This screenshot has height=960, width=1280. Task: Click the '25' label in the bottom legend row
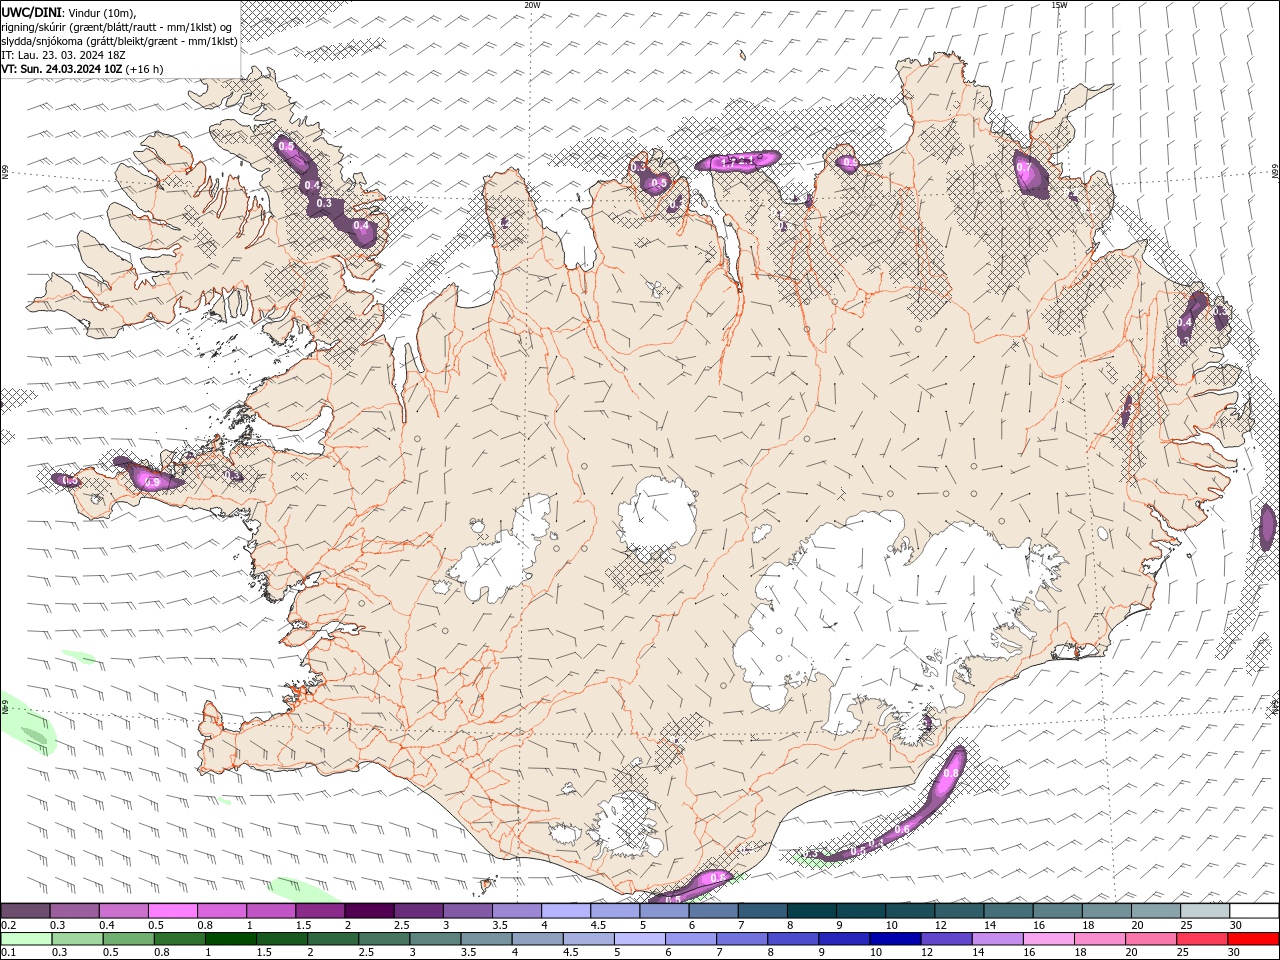(1183, 952)
